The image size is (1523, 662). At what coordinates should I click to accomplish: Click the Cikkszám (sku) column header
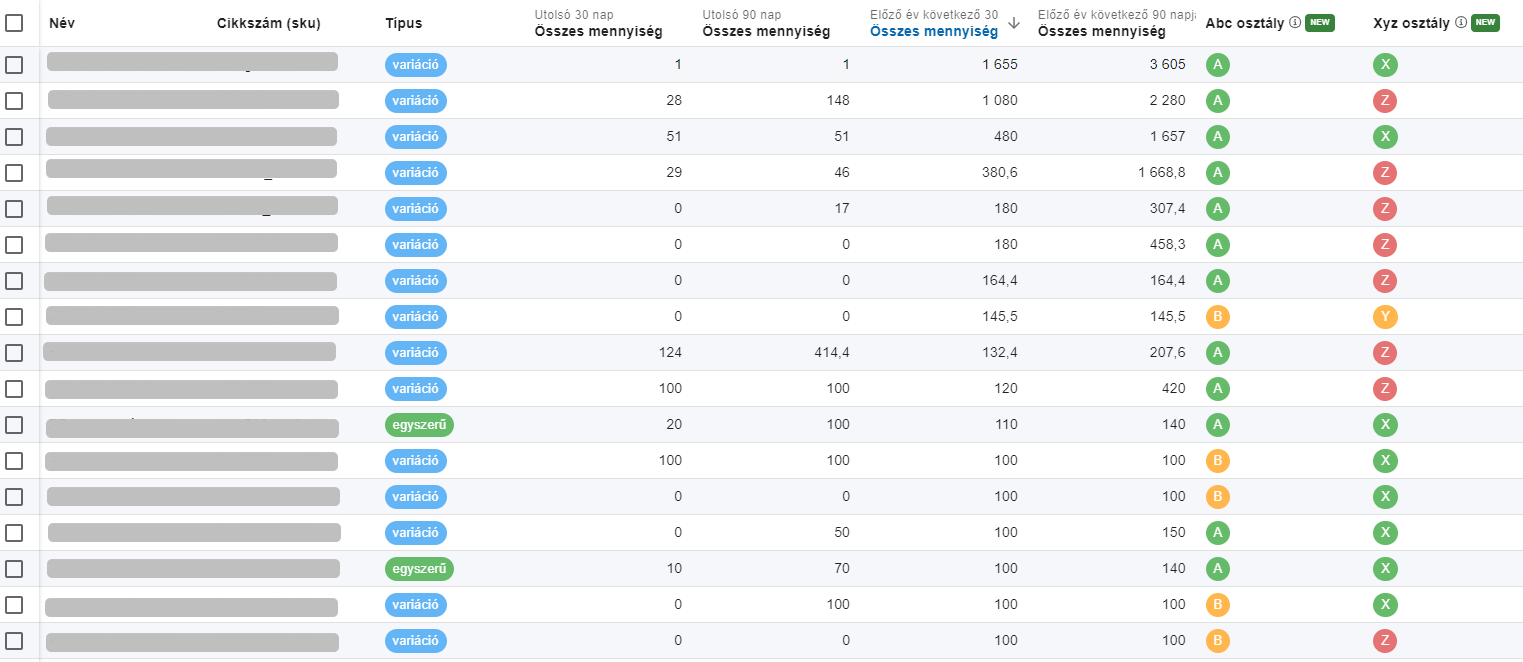click(x=269, y=23)
